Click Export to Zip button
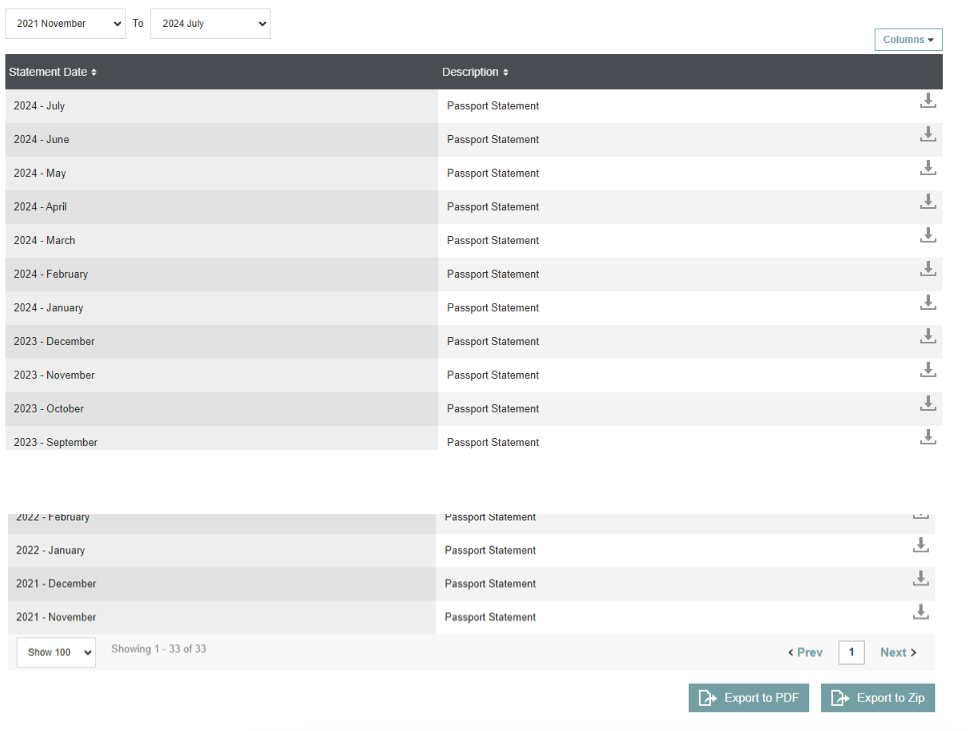968x731 pixels. 878,698
